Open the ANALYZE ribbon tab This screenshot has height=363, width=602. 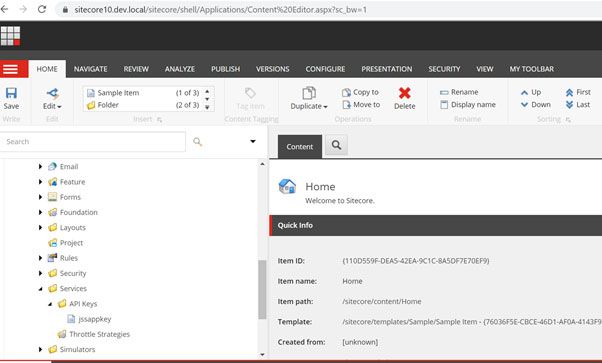pyautogui.click(x=180, y=69)
